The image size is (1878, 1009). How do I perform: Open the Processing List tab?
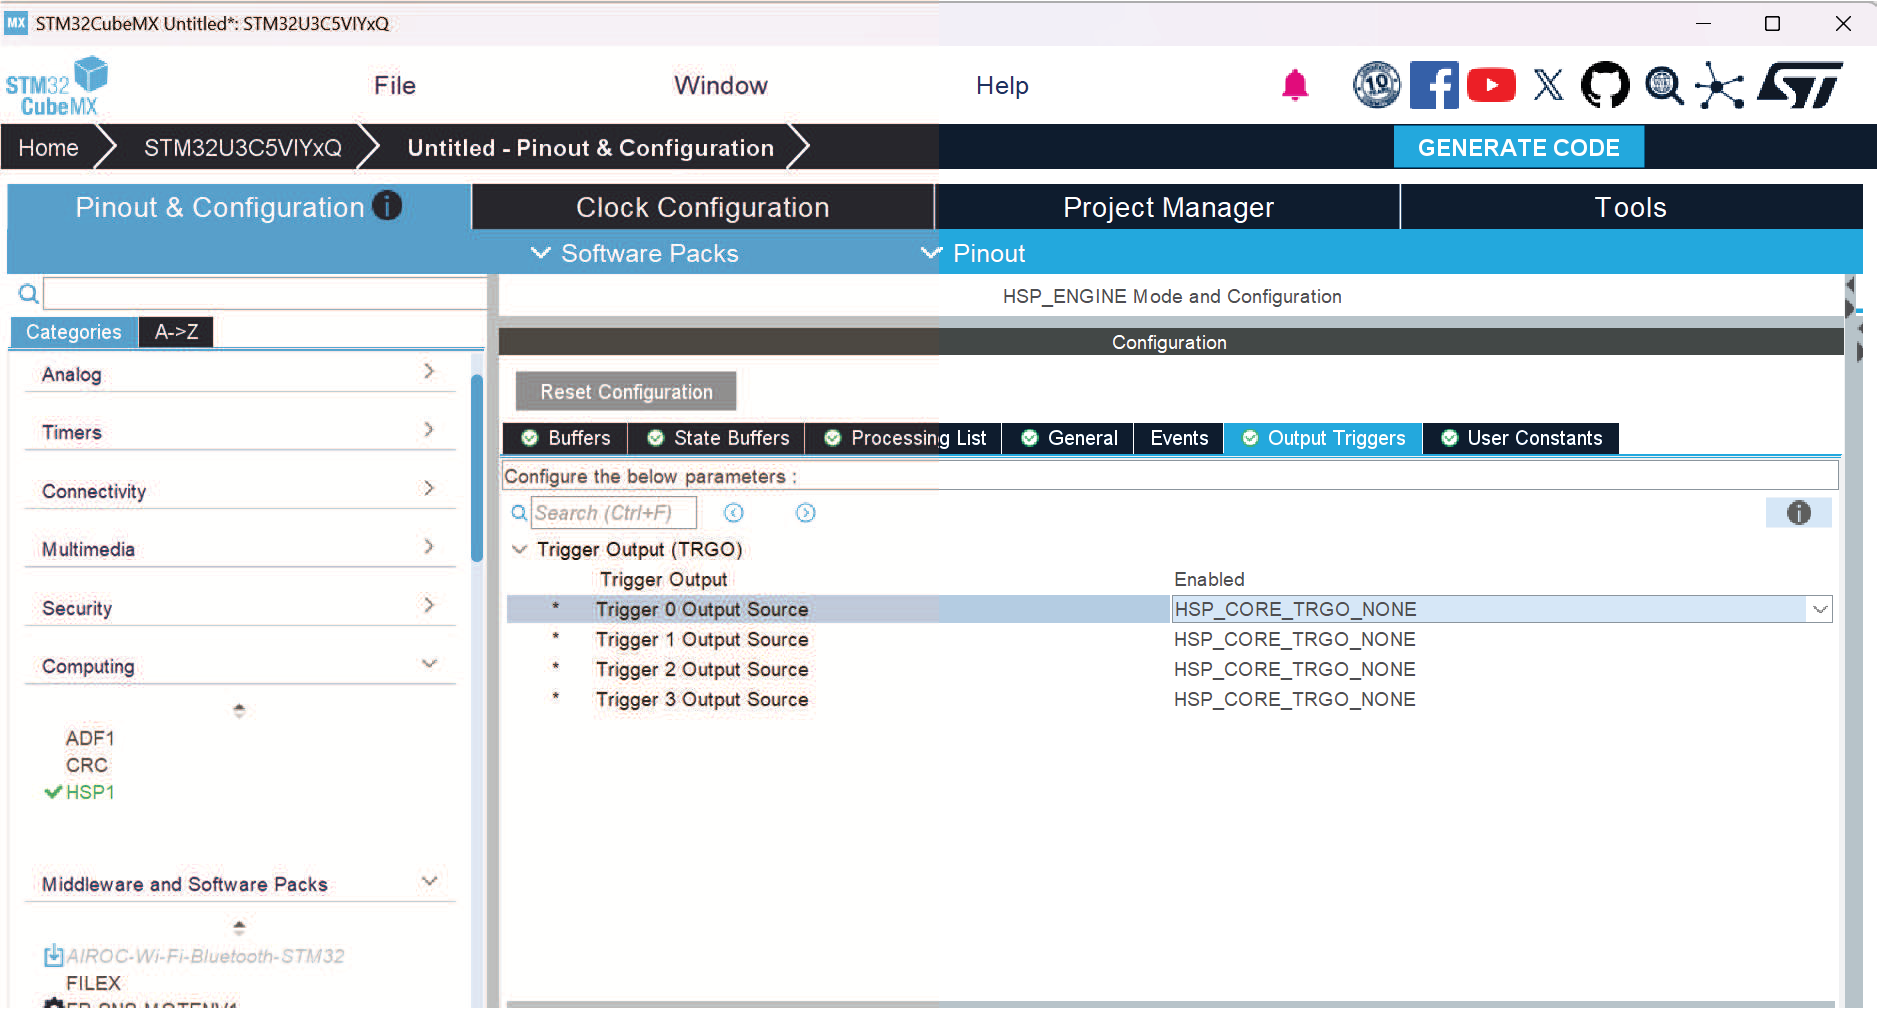click(905, 438)
